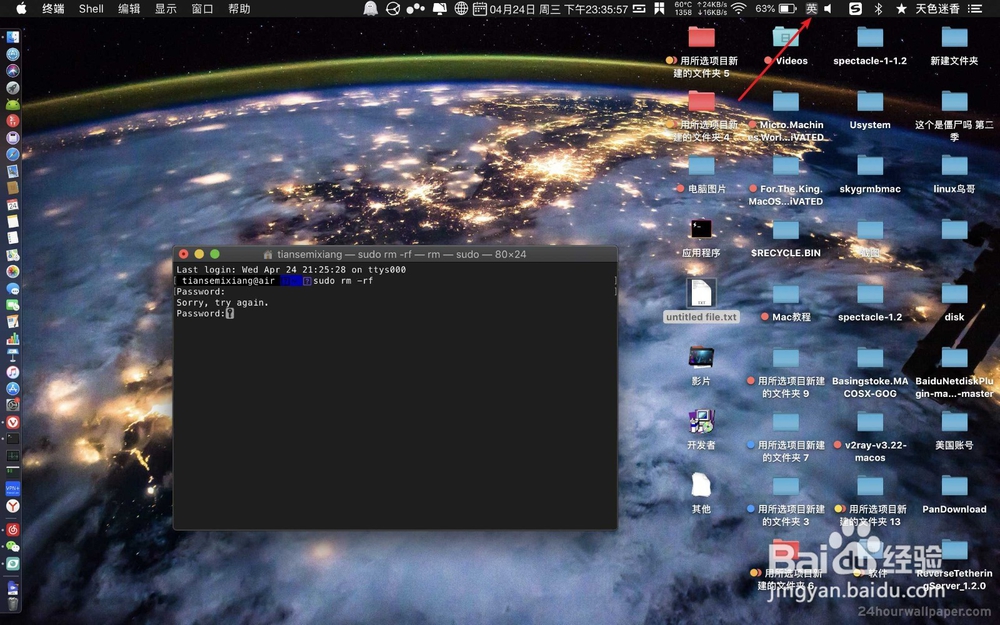Open the blue VPN+ app in Dock

tap(13, 489)
